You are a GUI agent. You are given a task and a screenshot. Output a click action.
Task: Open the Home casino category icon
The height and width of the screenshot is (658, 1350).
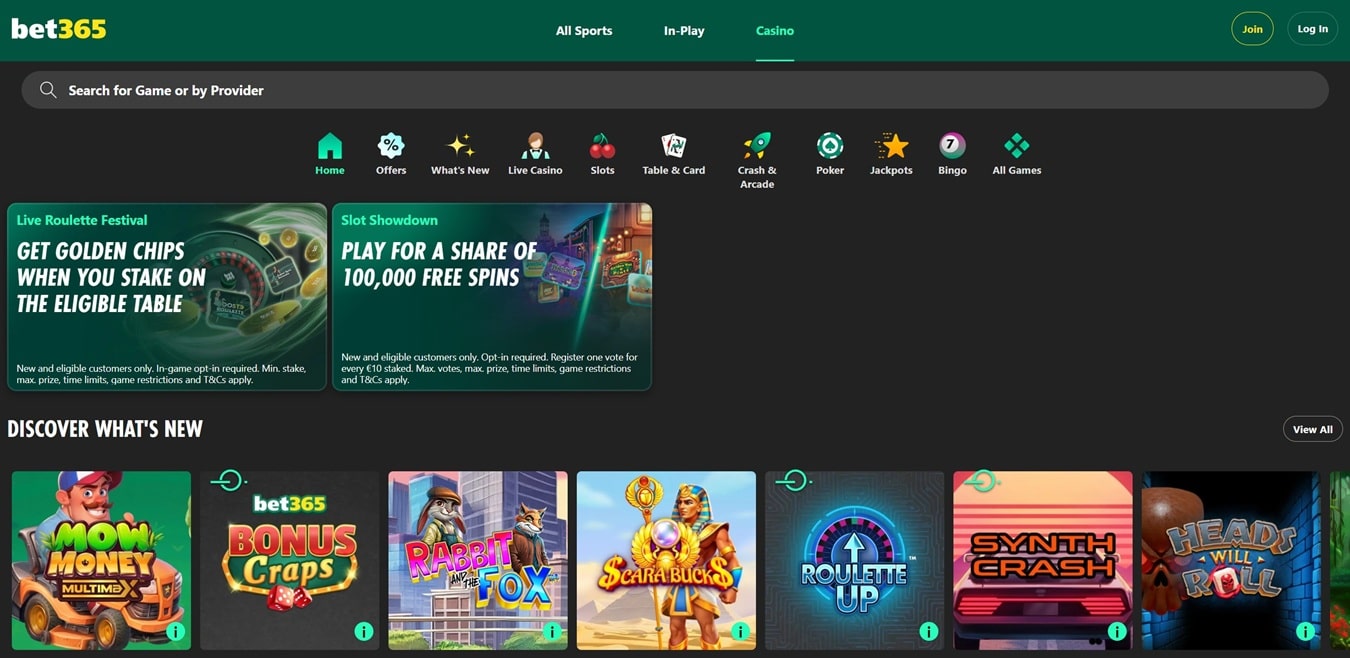click(x=330, y=146)
